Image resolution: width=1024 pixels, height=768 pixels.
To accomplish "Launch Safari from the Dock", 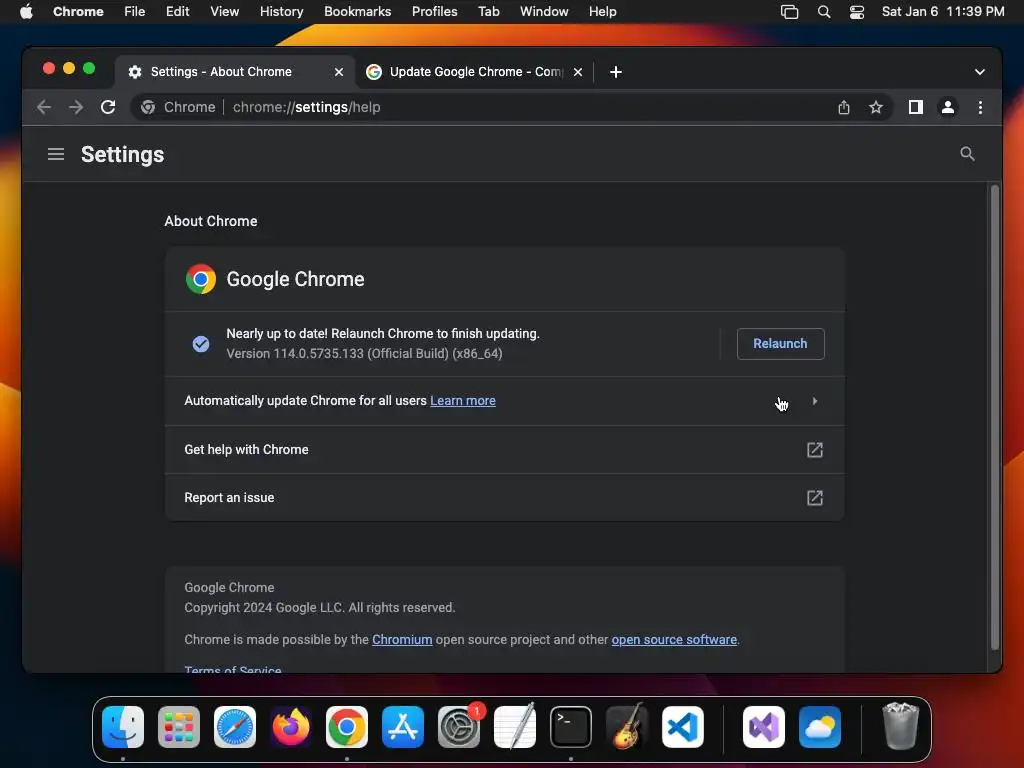I will pyautogui.click(x=235, y=727).
